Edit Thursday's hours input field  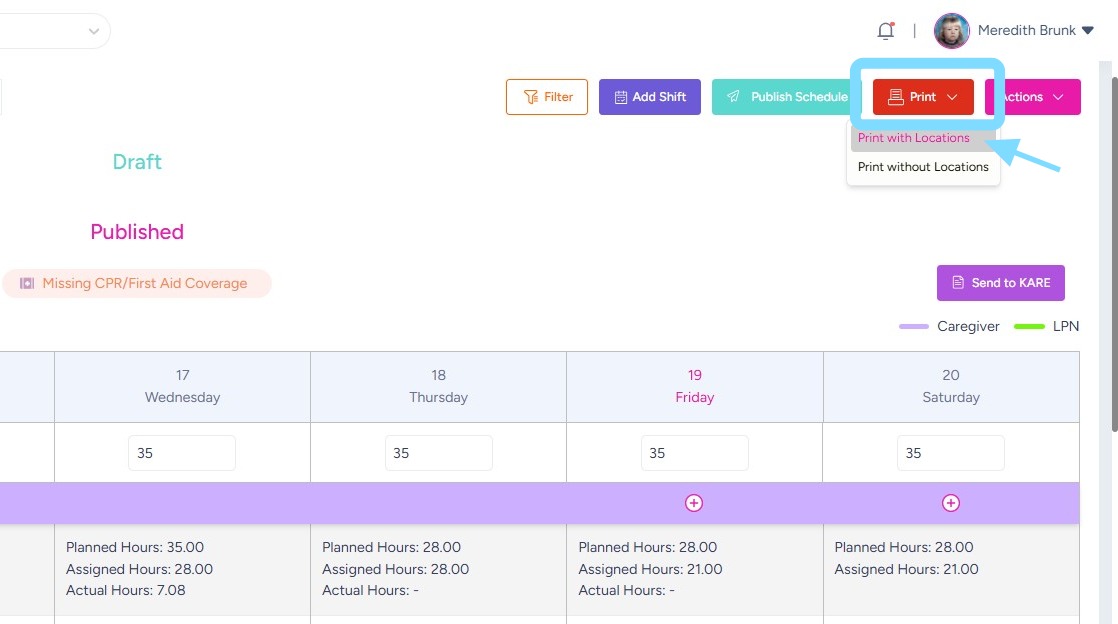[438, 453]
